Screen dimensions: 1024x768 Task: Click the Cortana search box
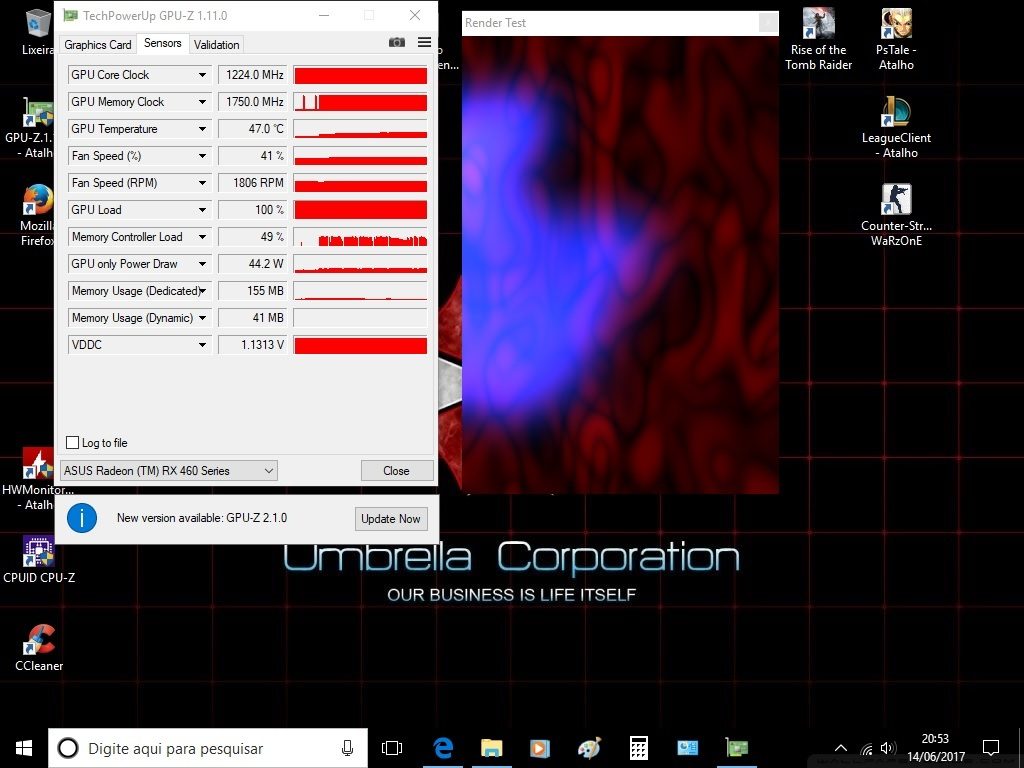point(208,748)
